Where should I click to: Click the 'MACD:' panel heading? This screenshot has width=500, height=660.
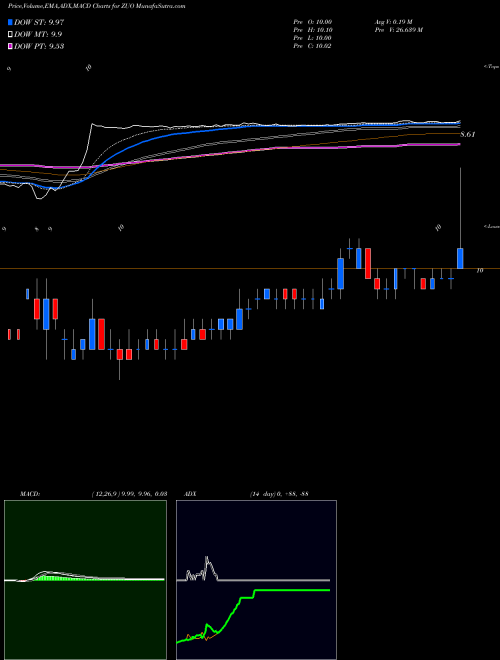coord(30,494)
